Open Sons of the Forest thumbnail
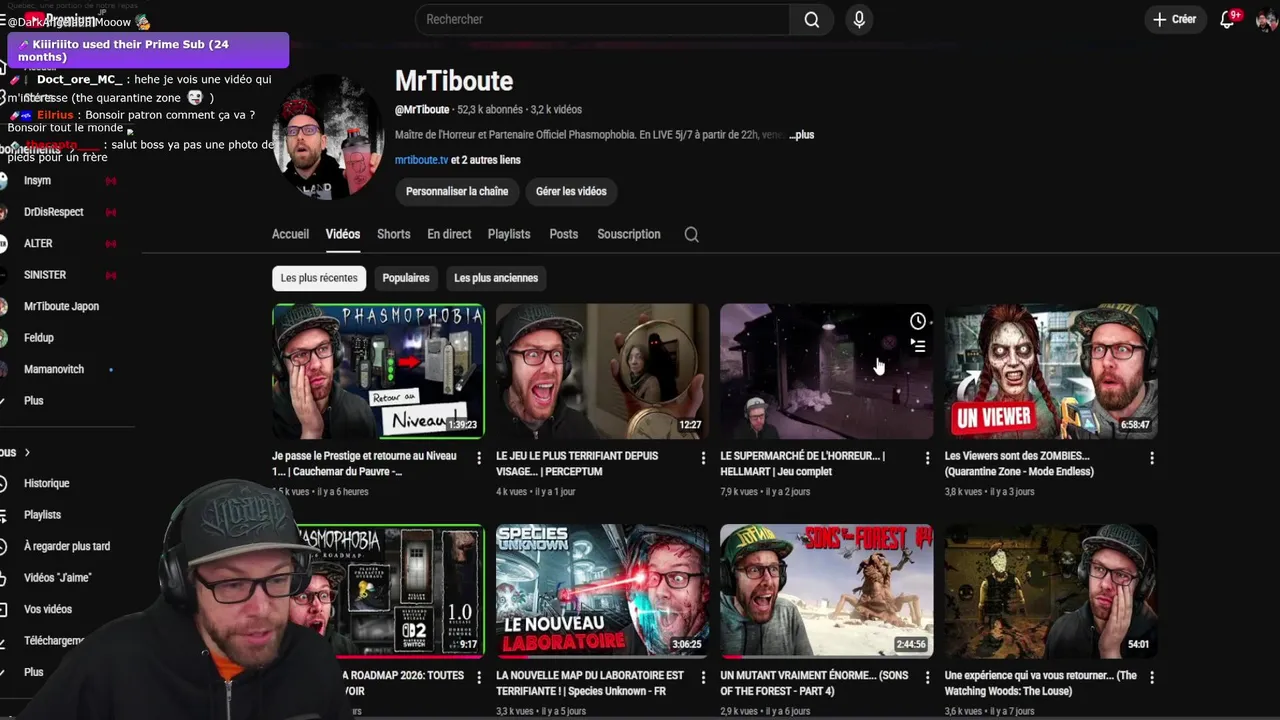Viewport: 1280px width, 720px height. (x=826, y=591)
